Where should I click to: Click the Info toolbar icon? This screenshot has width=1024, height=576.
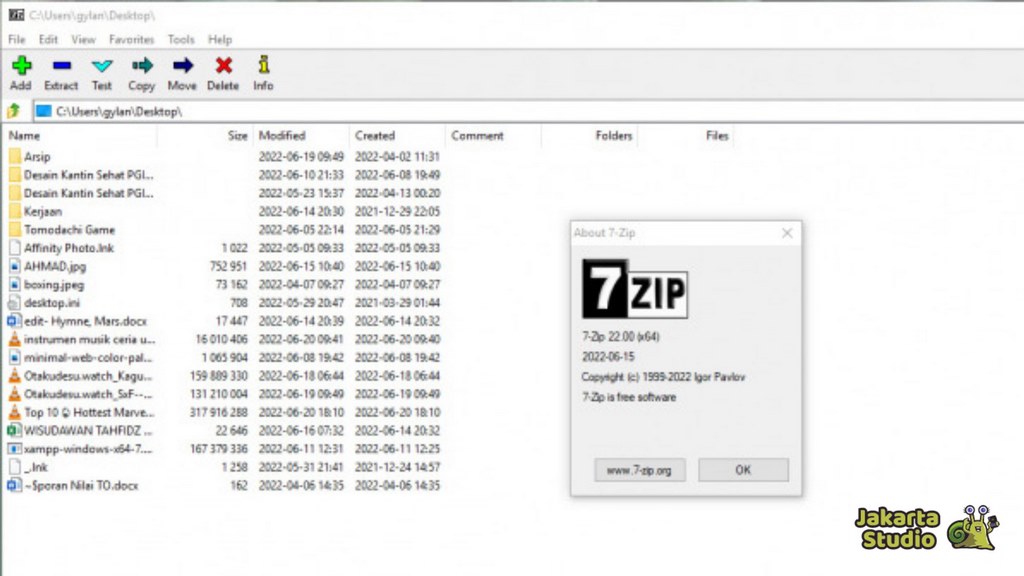[x=263, y=65]
